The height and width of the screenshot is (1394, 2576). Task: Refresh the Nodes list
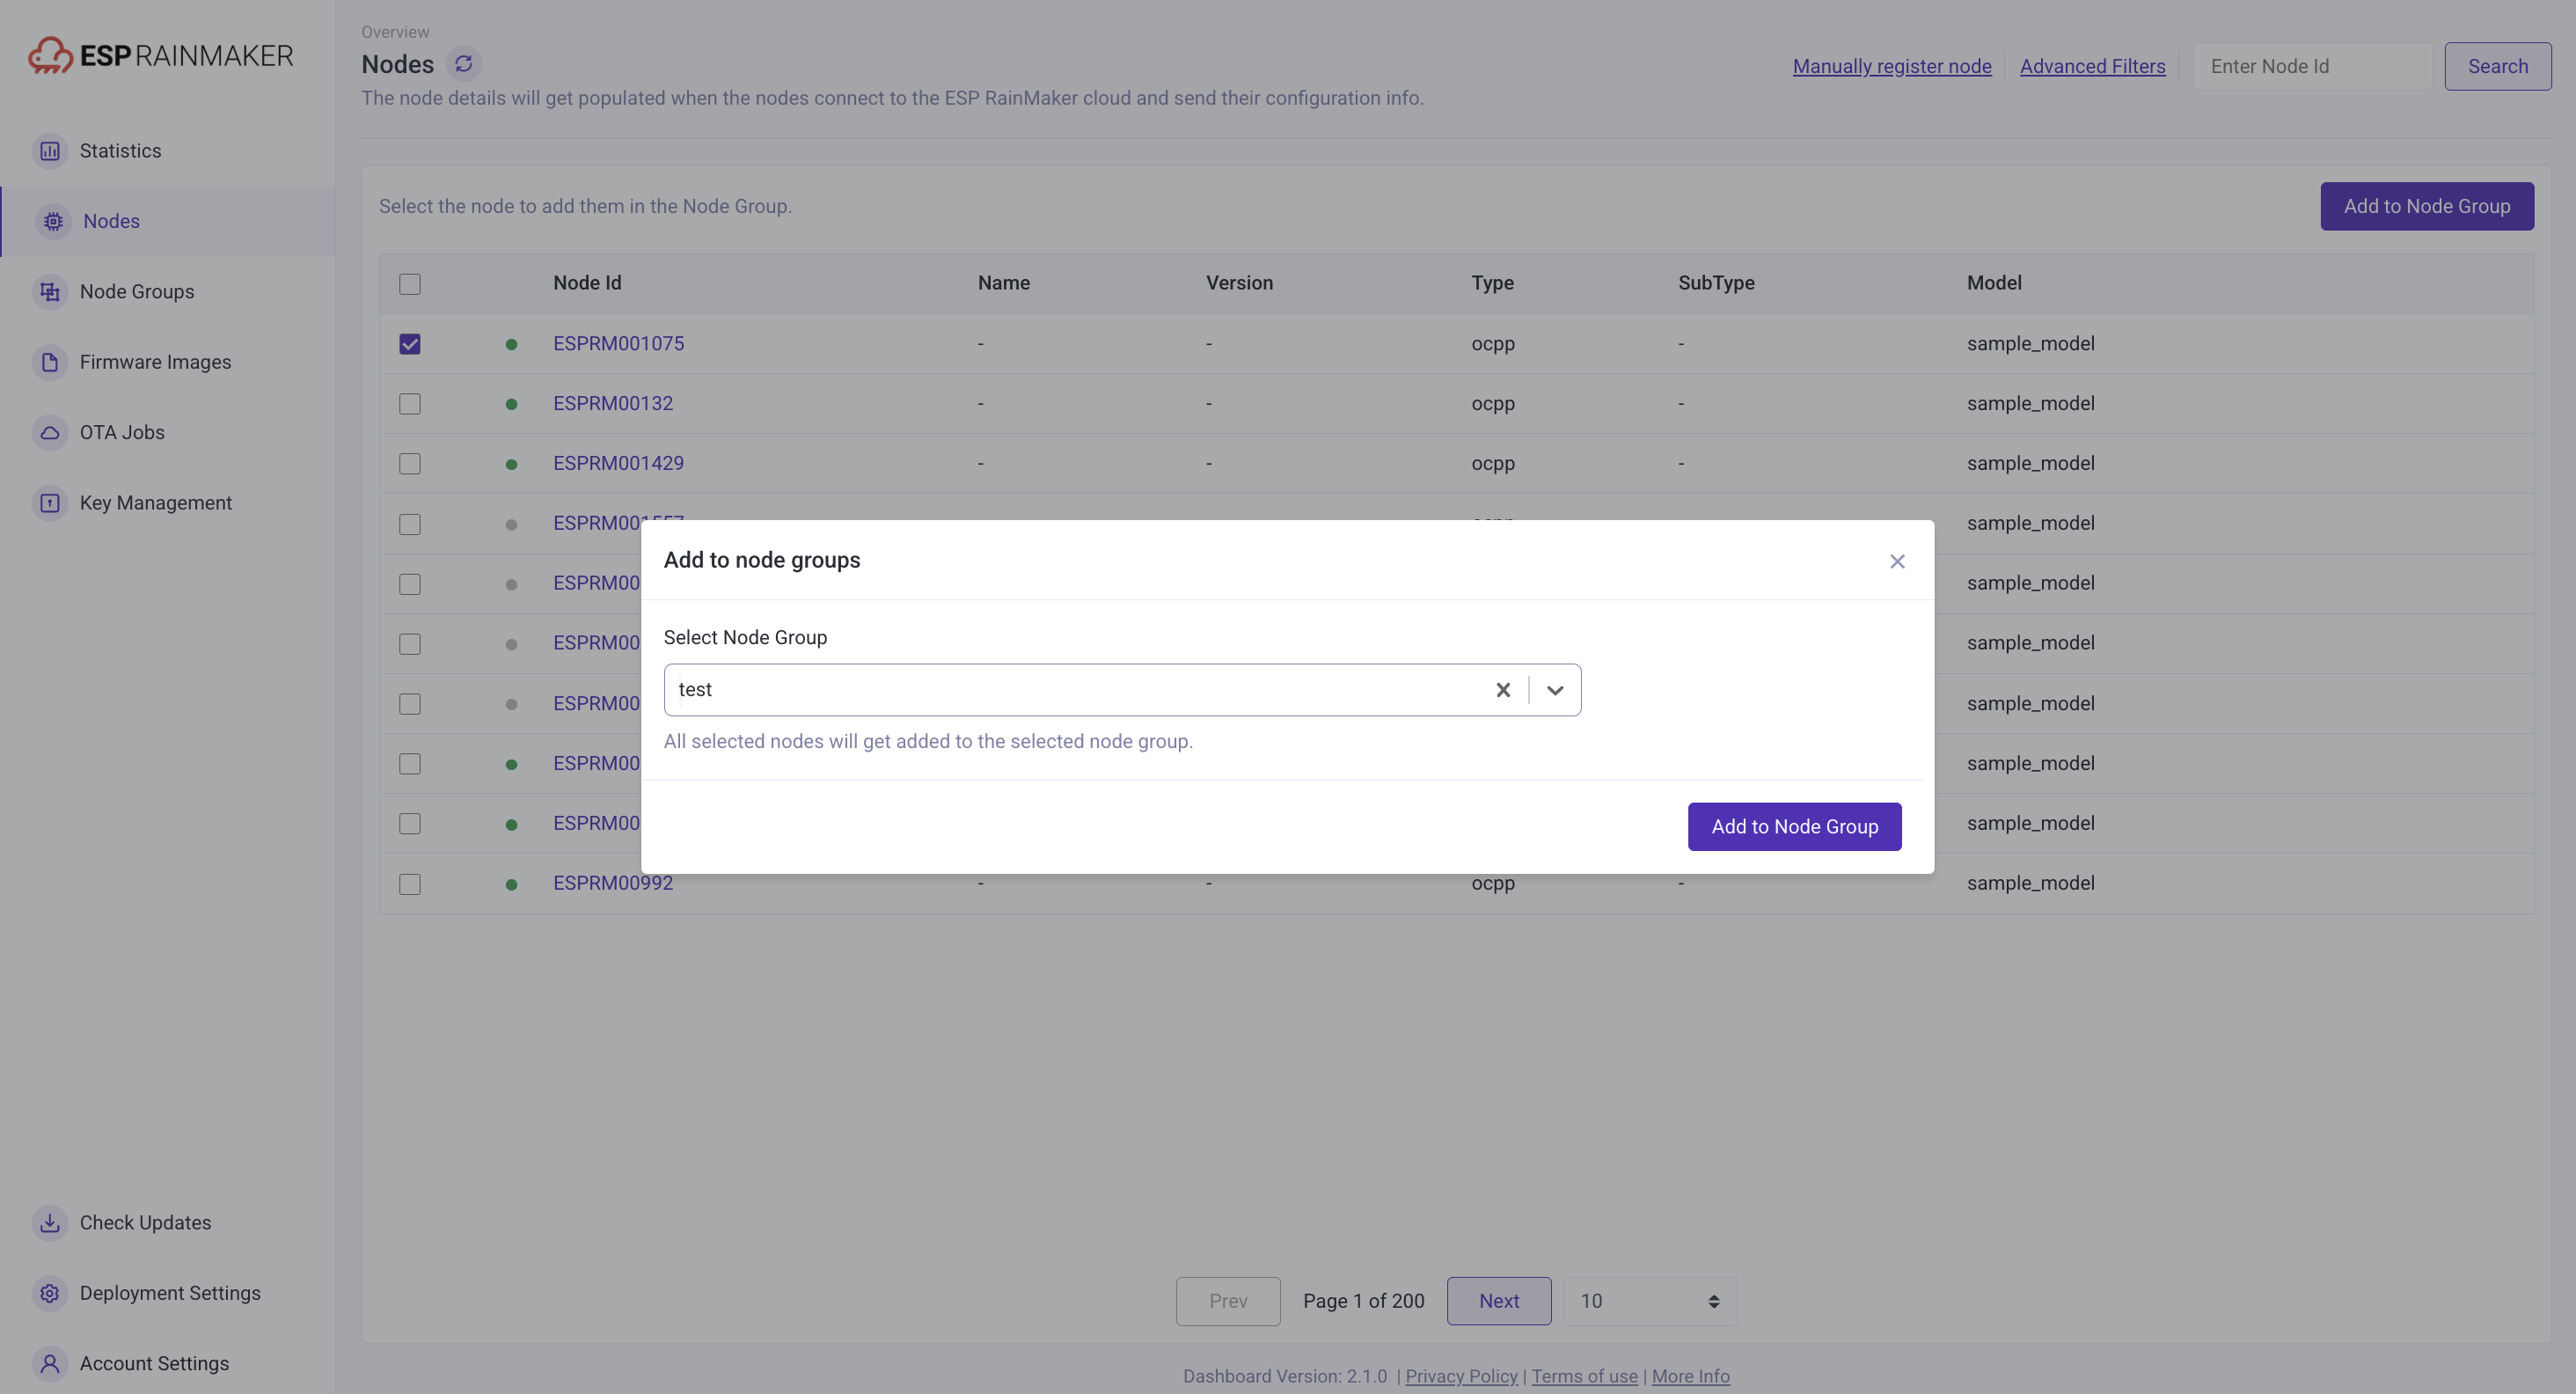pyautogui.click(x=463, y=64)
